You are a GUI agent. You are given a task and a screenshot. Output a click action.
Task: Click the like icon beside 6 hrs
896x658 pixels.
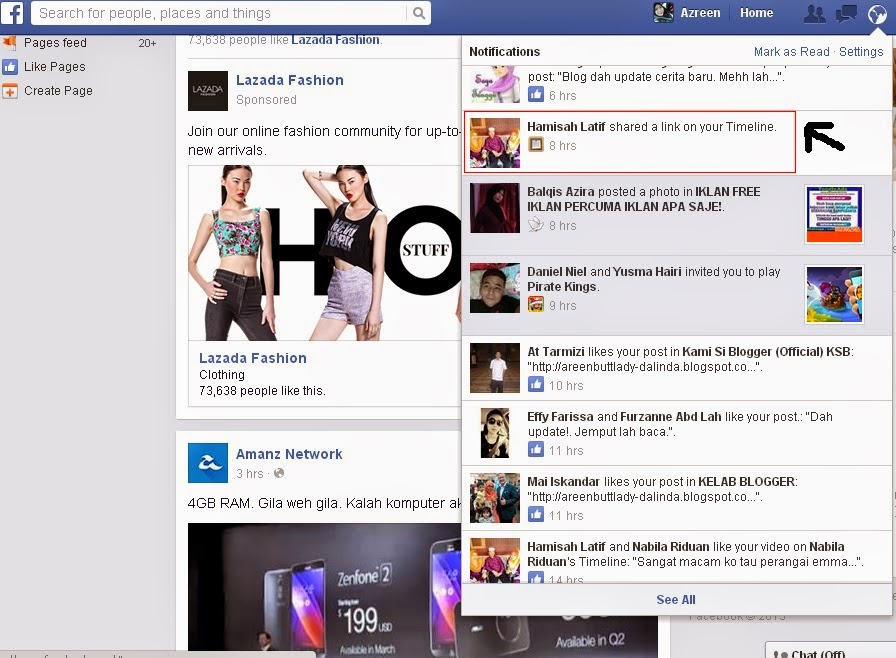coord(535,94)
